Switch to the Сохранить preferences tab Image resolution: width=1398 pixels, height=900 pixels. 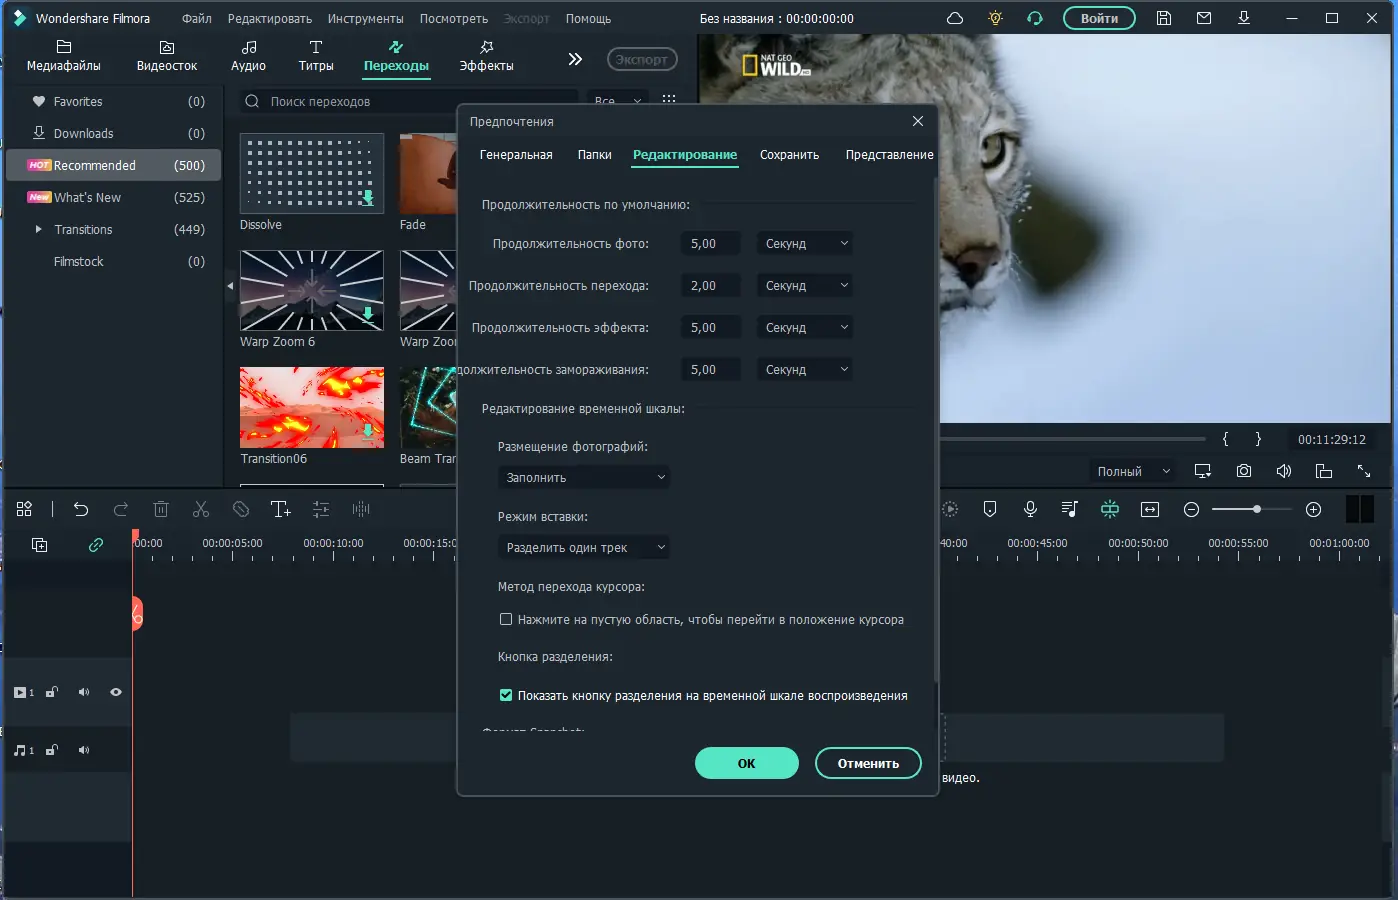click(x=789, y=155)
